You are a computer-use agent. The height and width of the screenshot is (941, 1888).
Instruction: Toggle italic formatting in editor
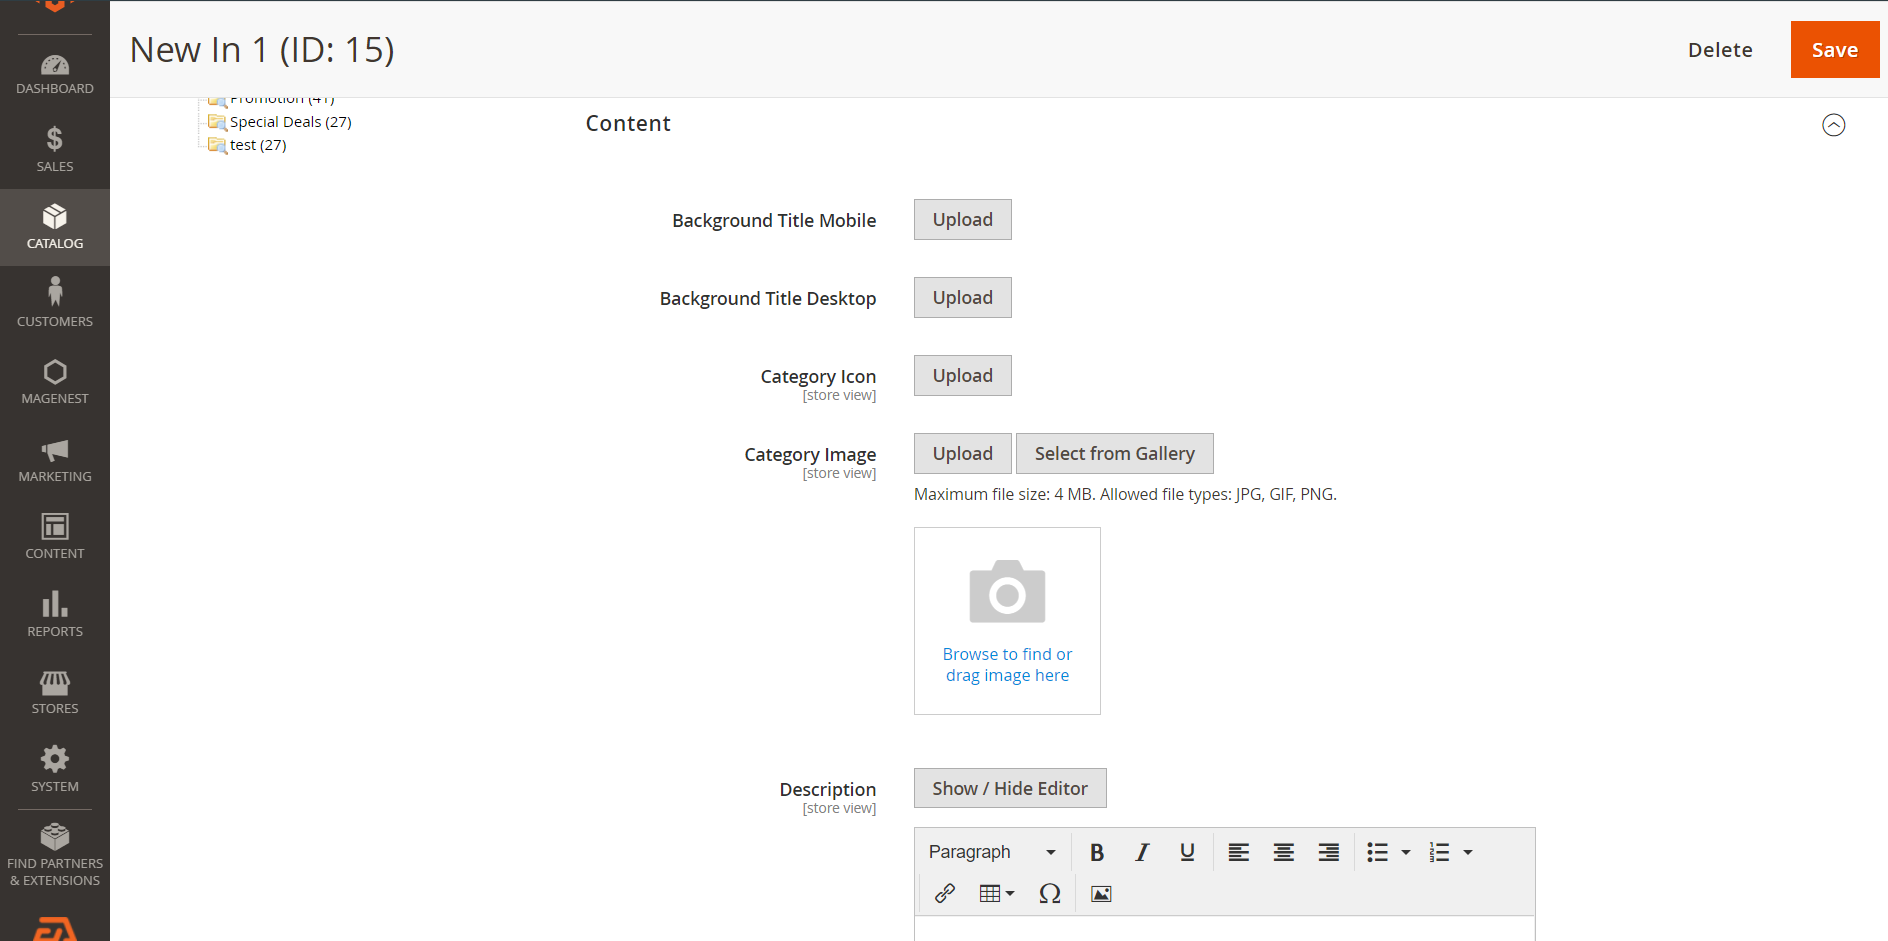pyautogui.click(x=1142, y=852)
